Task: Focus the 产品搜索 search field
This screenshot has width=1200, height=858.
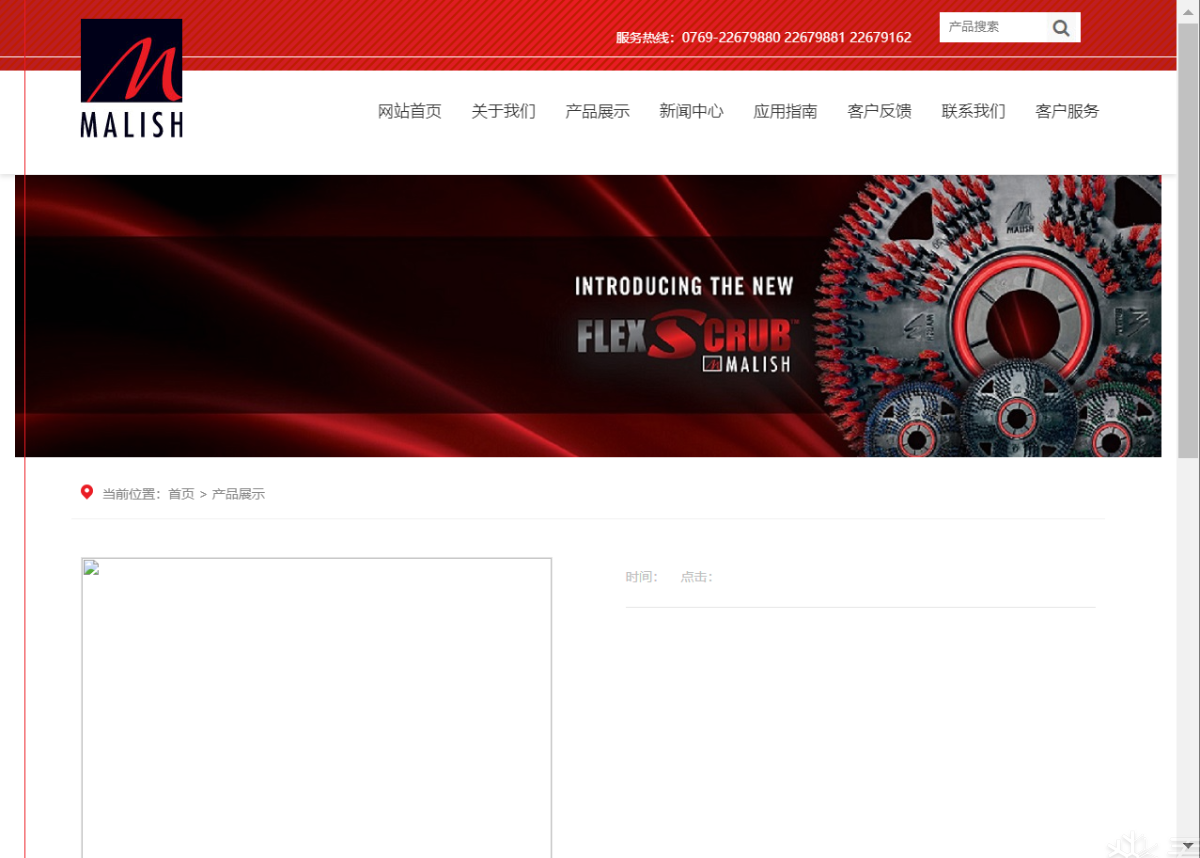Action: pyautogui.click(x=993, y=27)
